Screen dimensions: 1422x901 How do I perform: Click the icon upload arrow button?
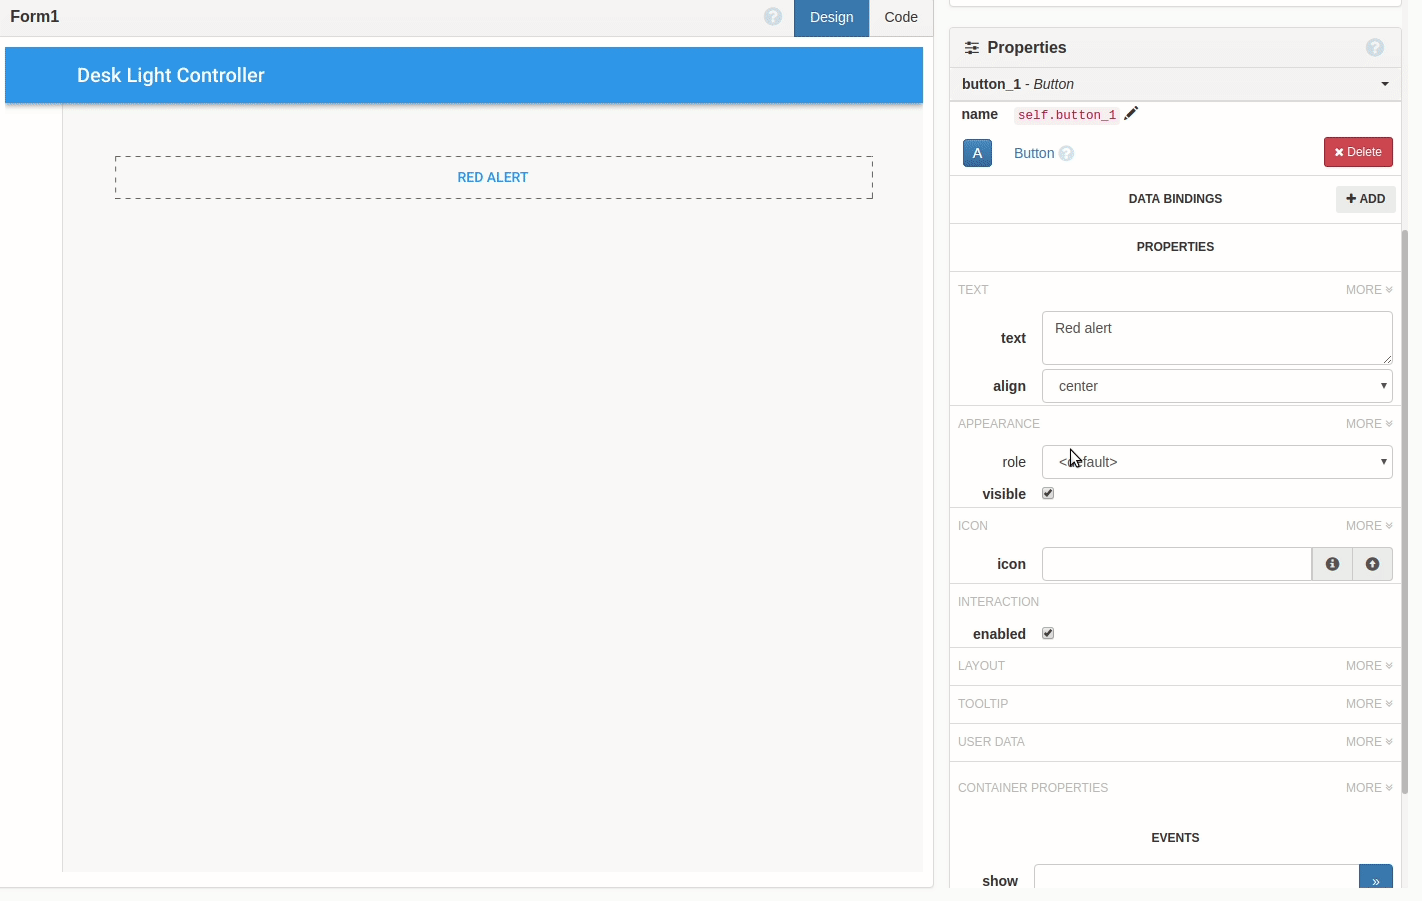(1372, 564)
